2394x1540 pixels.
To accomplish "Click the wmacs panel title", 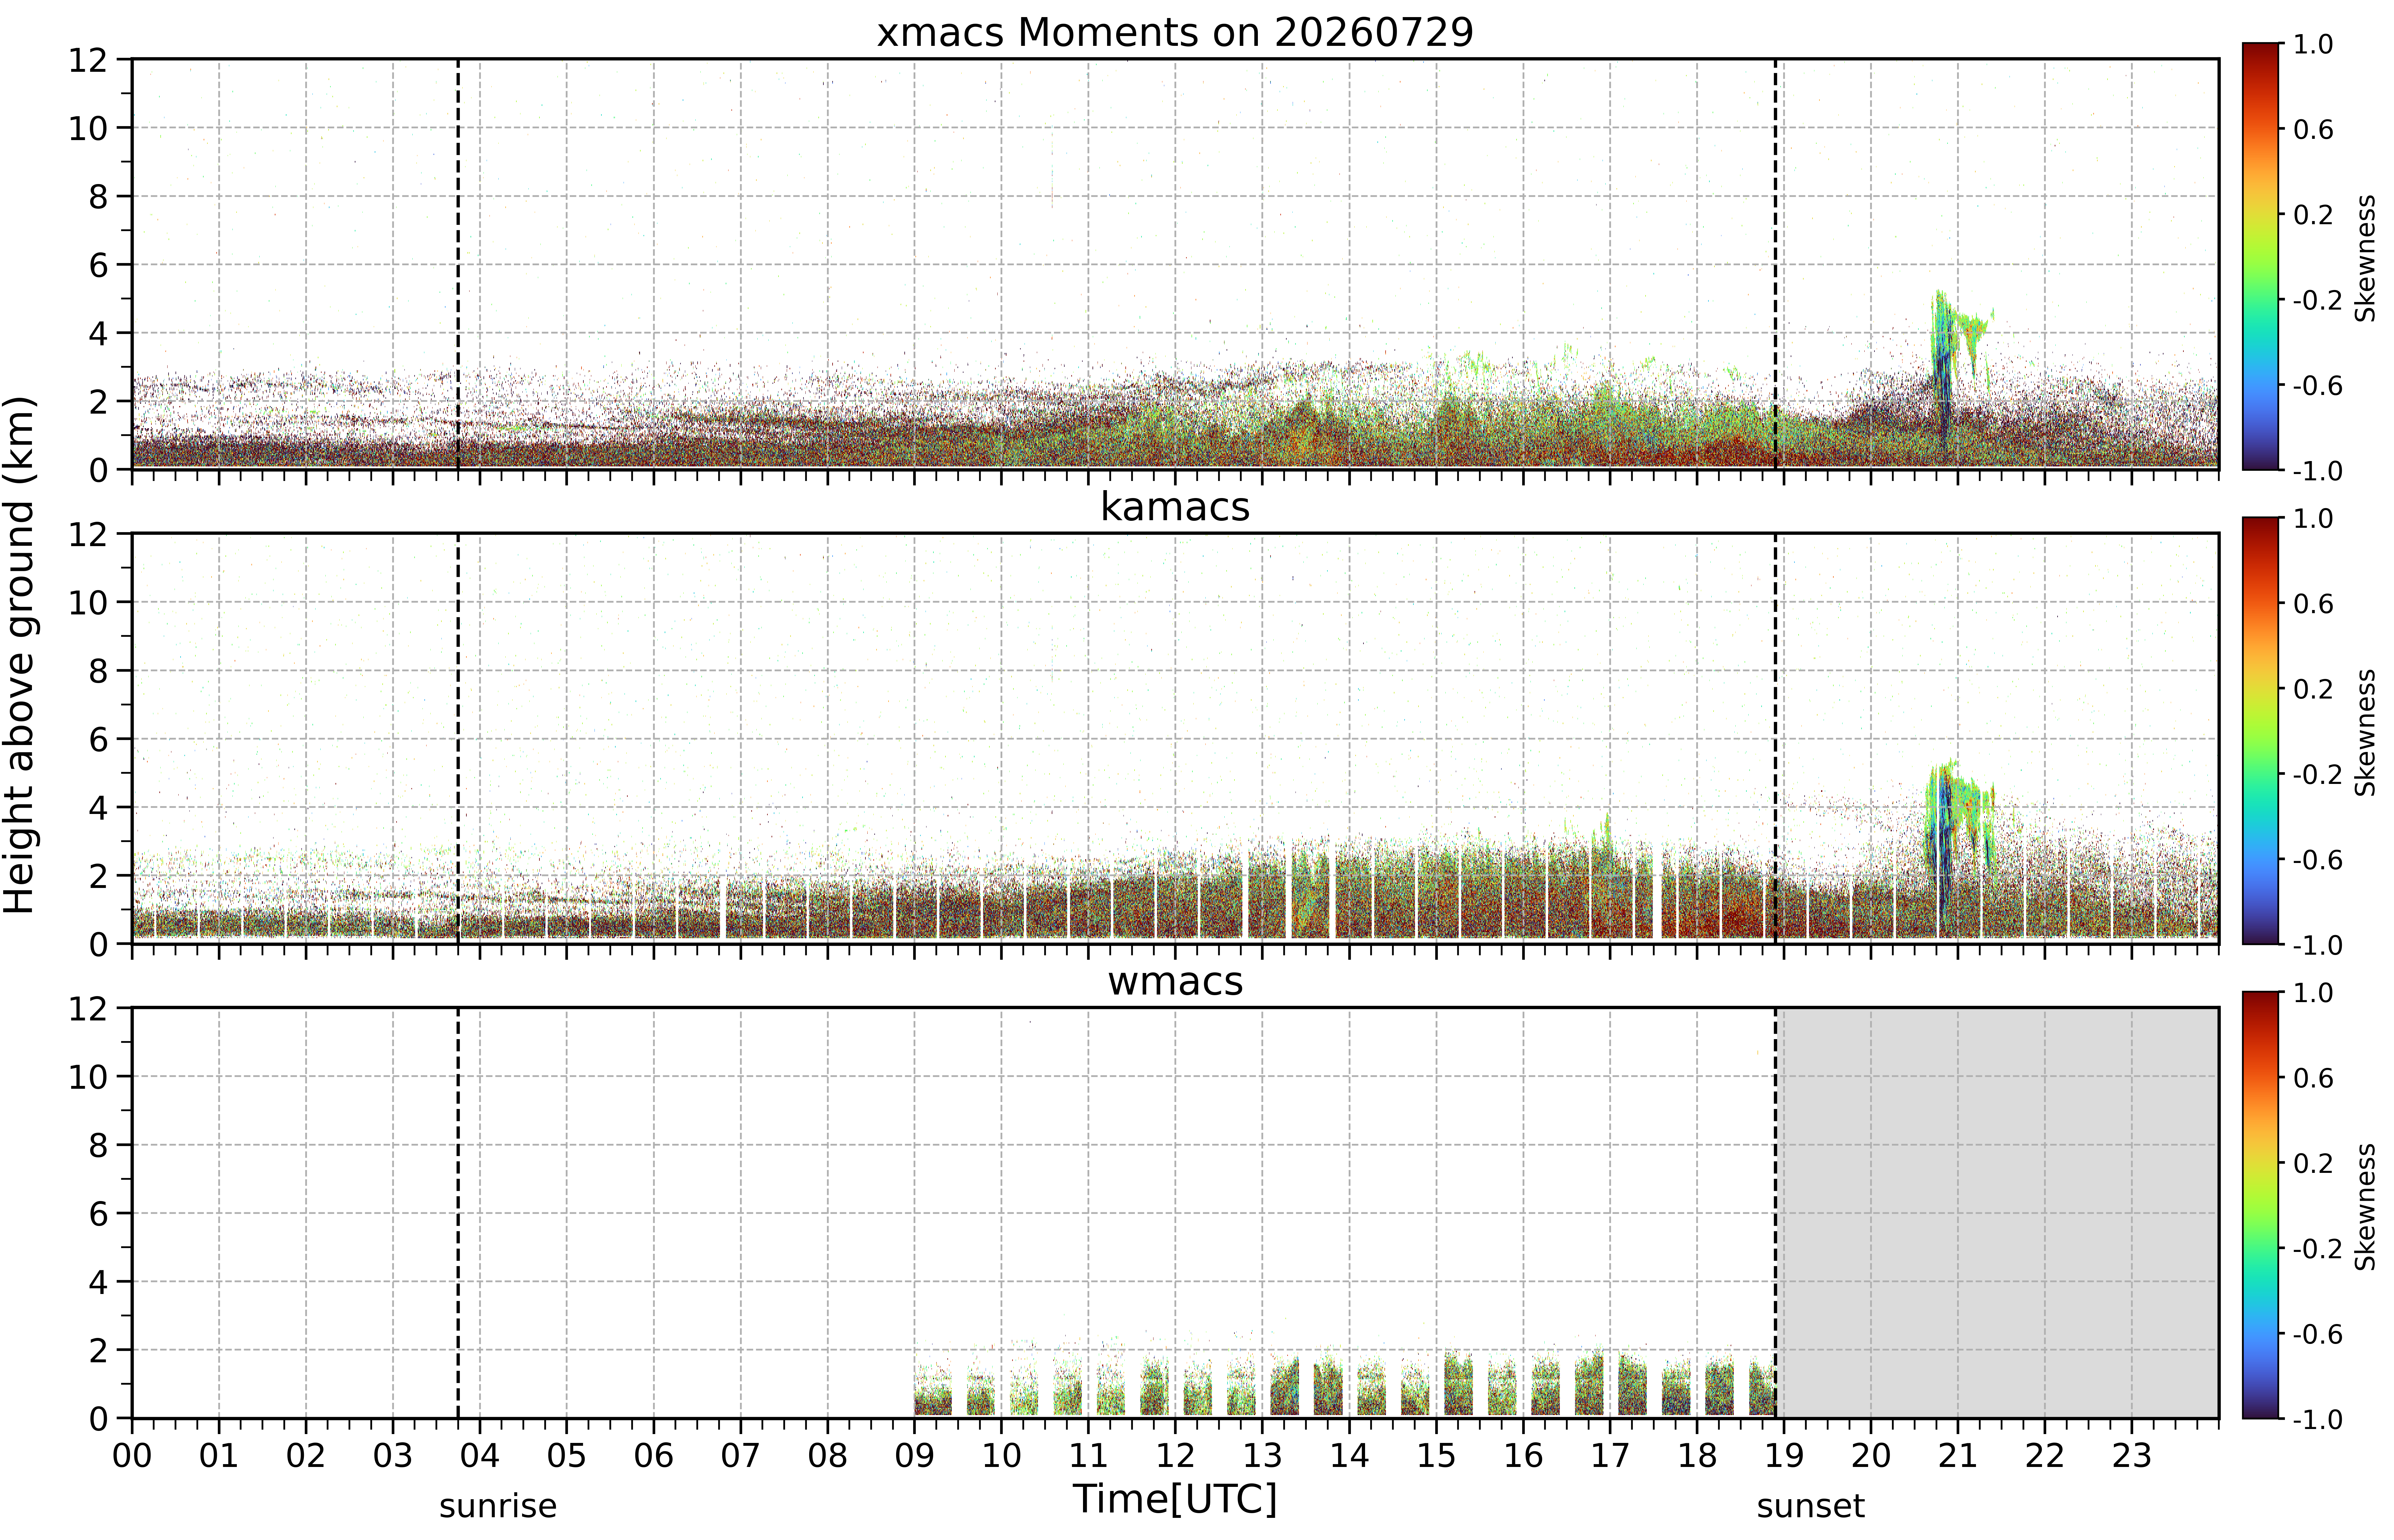I will 1175,981.
